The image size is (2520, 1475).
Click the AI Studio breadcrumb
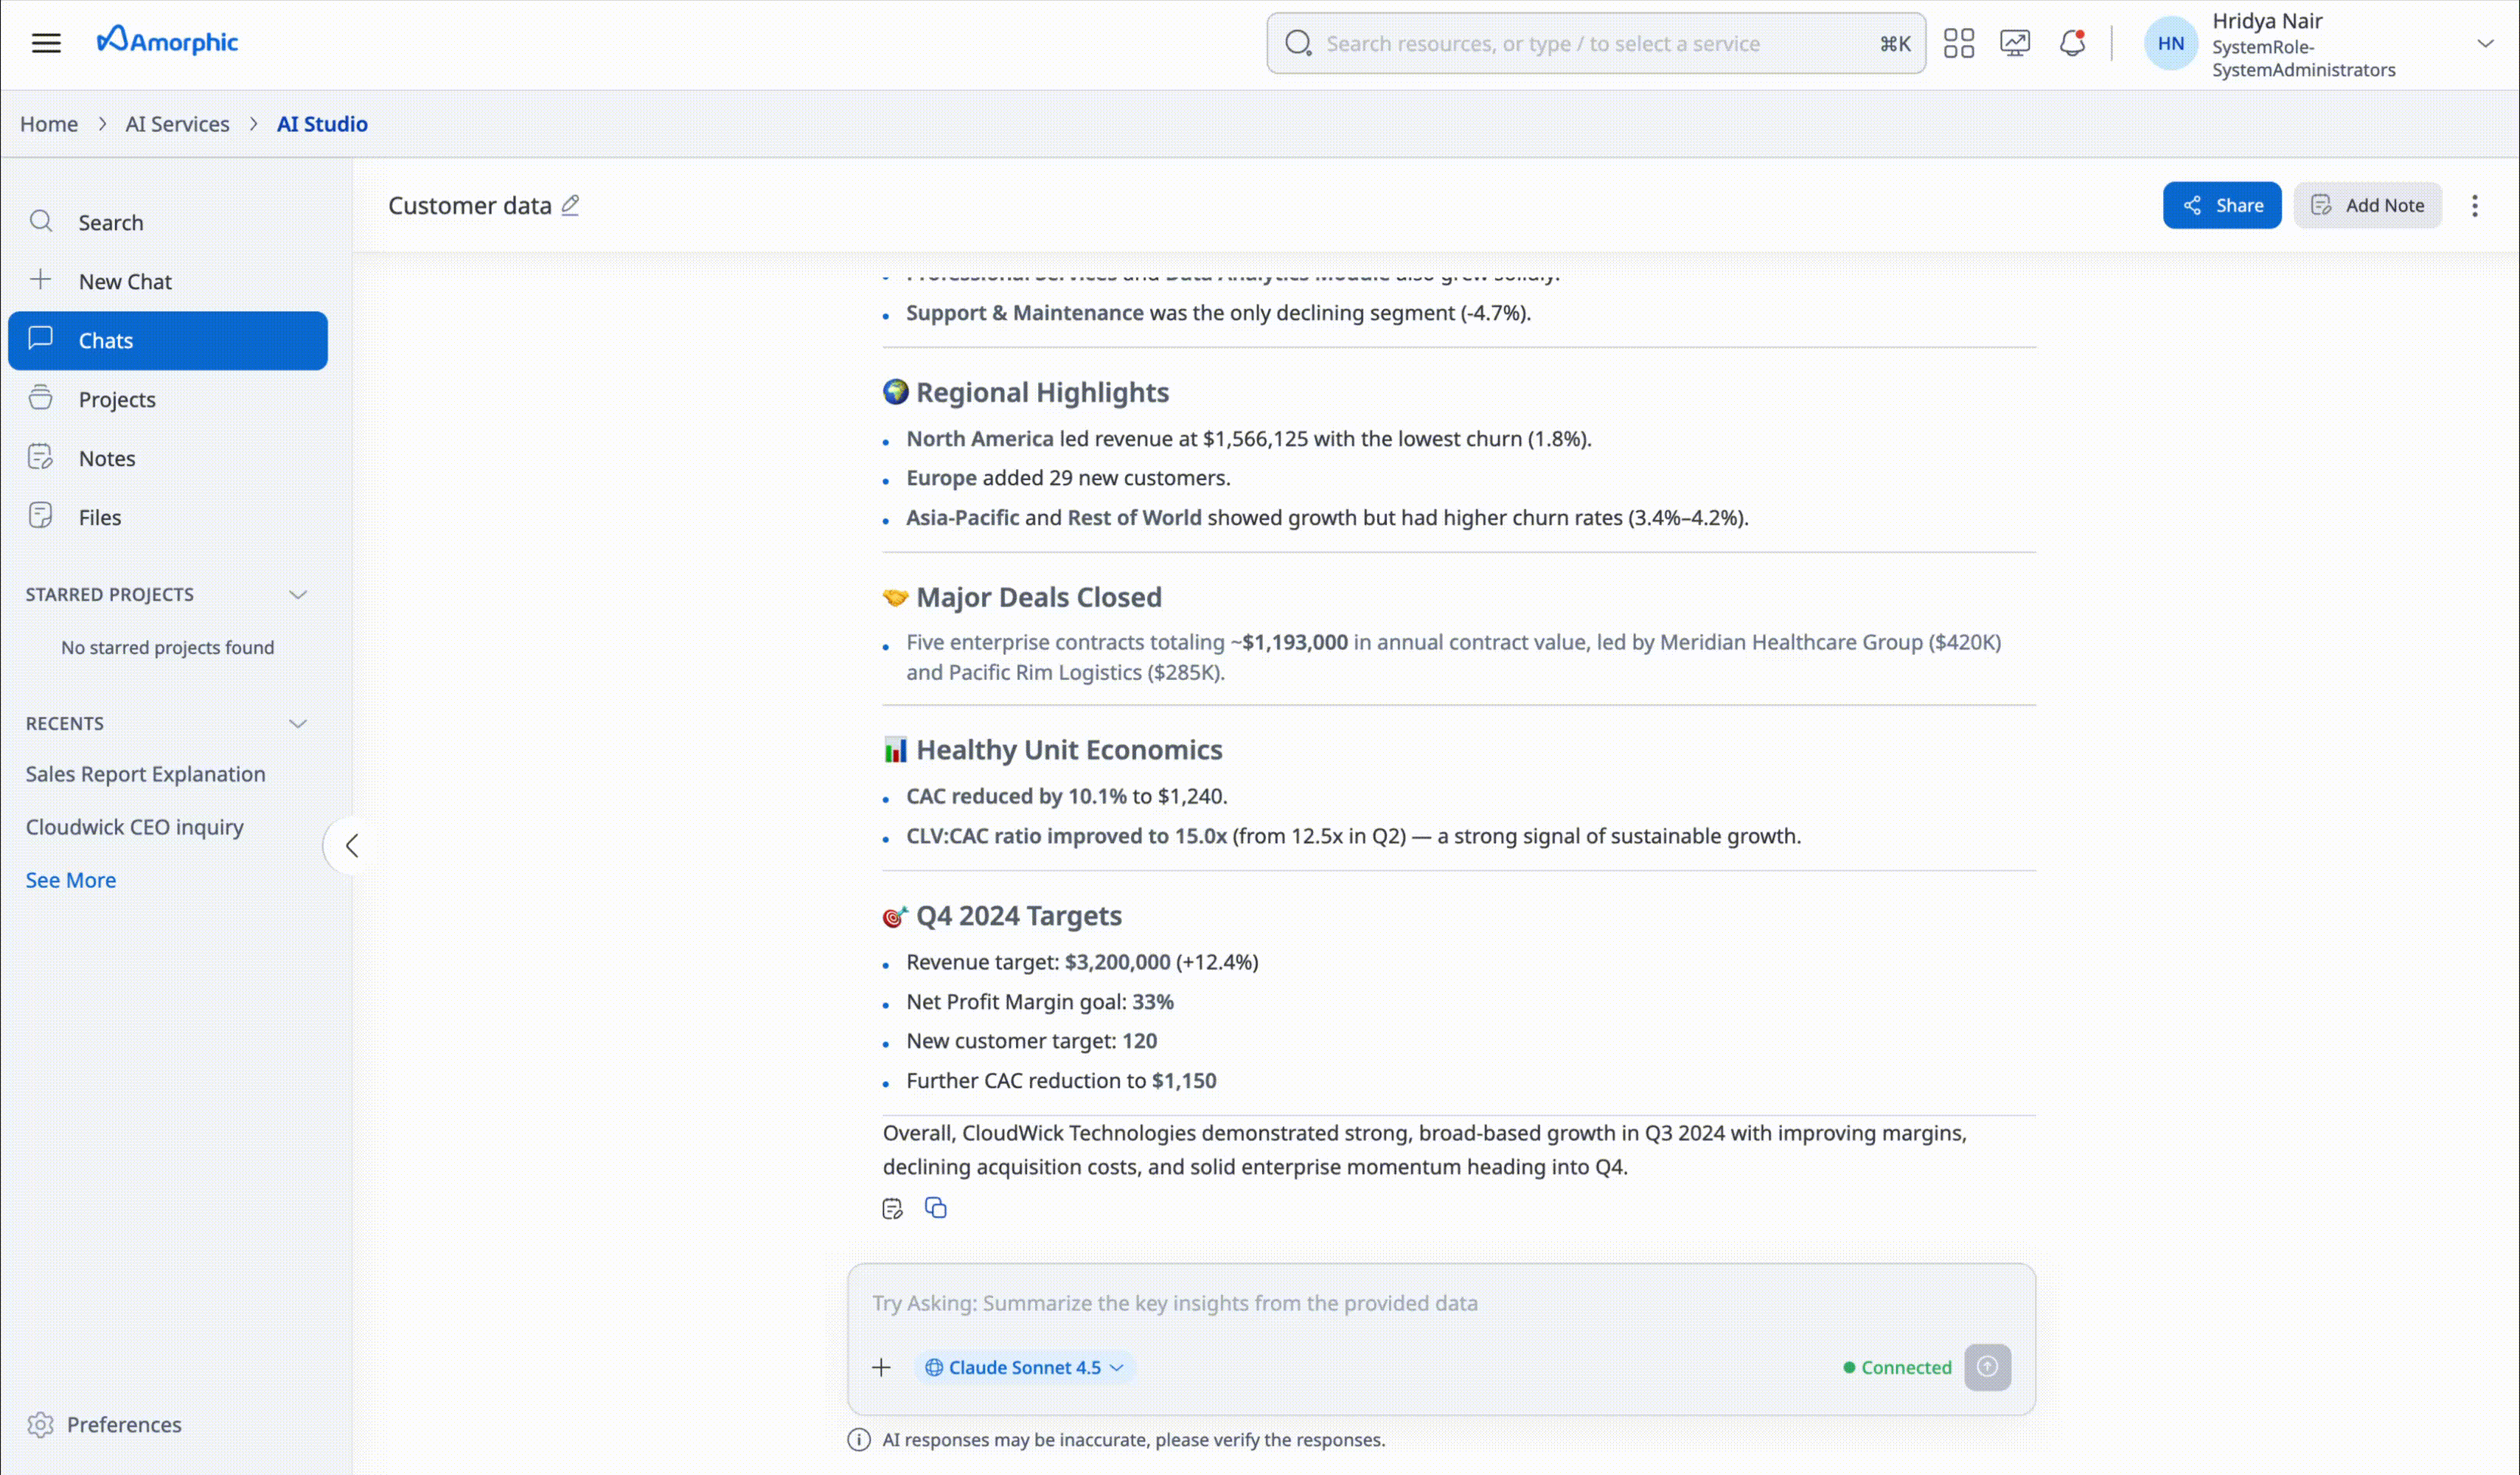(322, 124)
